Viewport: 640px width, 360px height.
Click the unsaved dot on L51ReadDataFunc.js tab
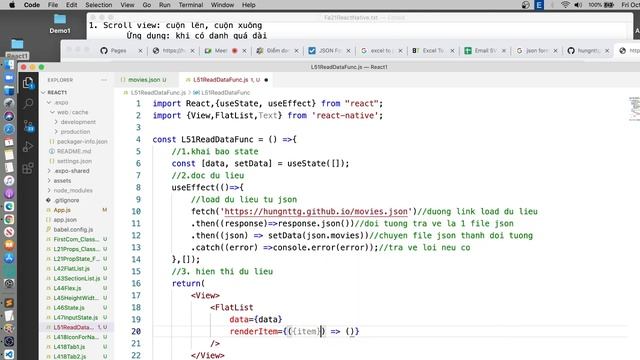click(x=266, y=80)
